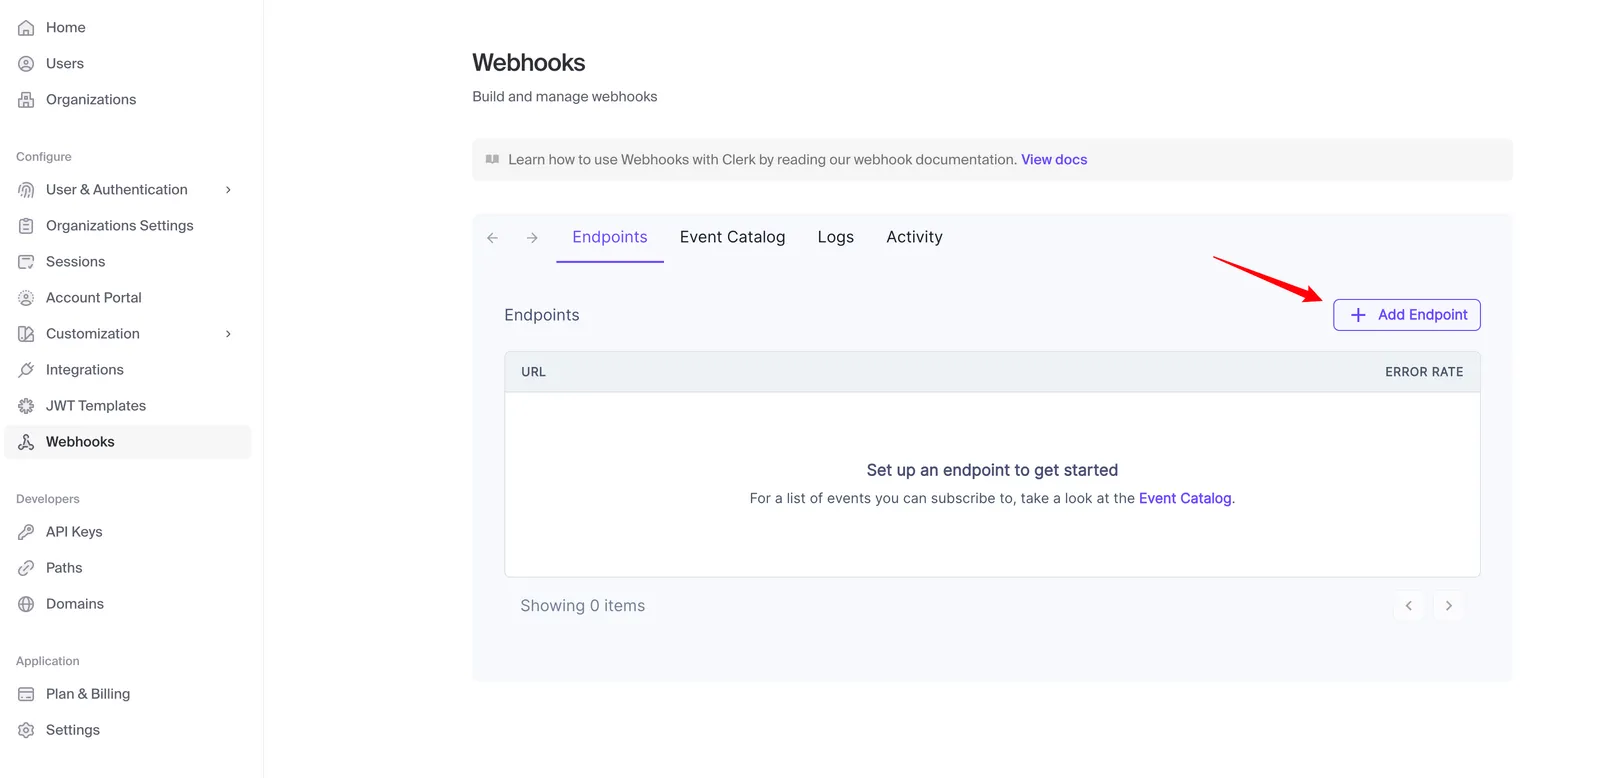
Task: Click the Webhooks sidebar icon
Action: point(25,441)
